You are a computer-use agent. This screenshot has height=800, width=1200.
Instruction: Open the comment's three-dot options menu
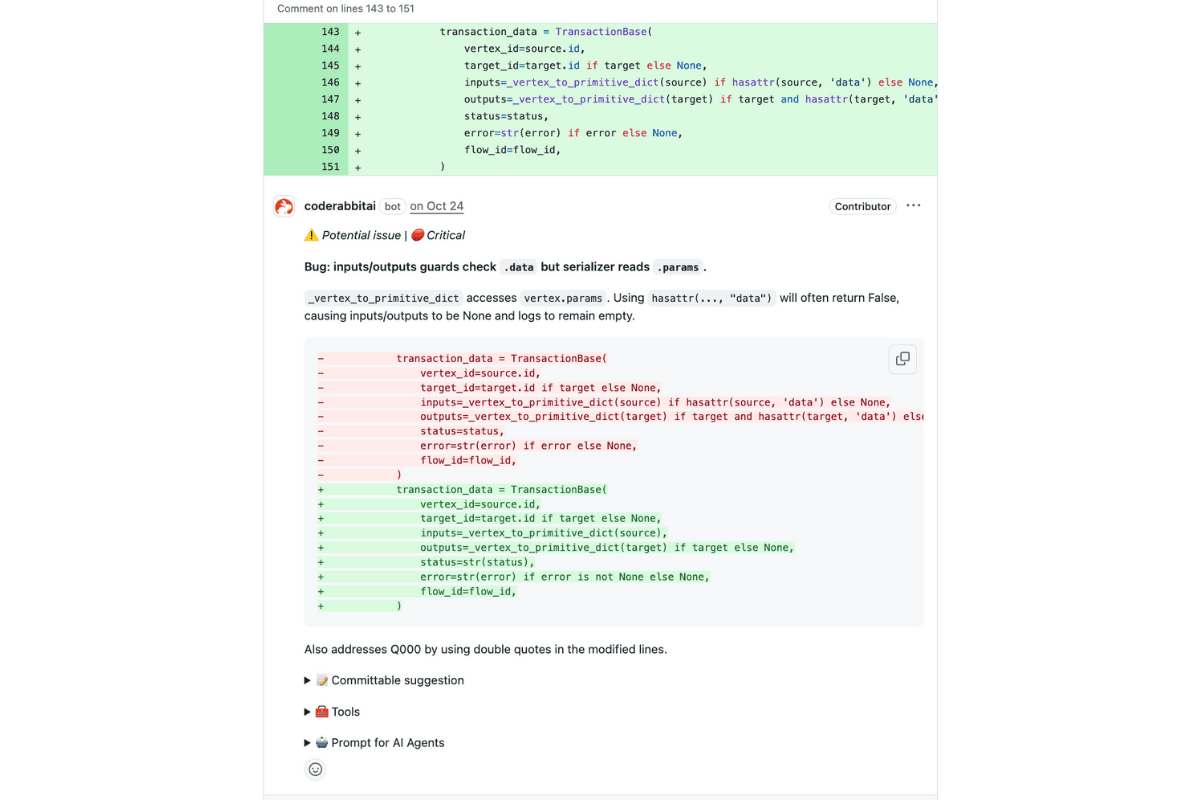coord(913,206)
